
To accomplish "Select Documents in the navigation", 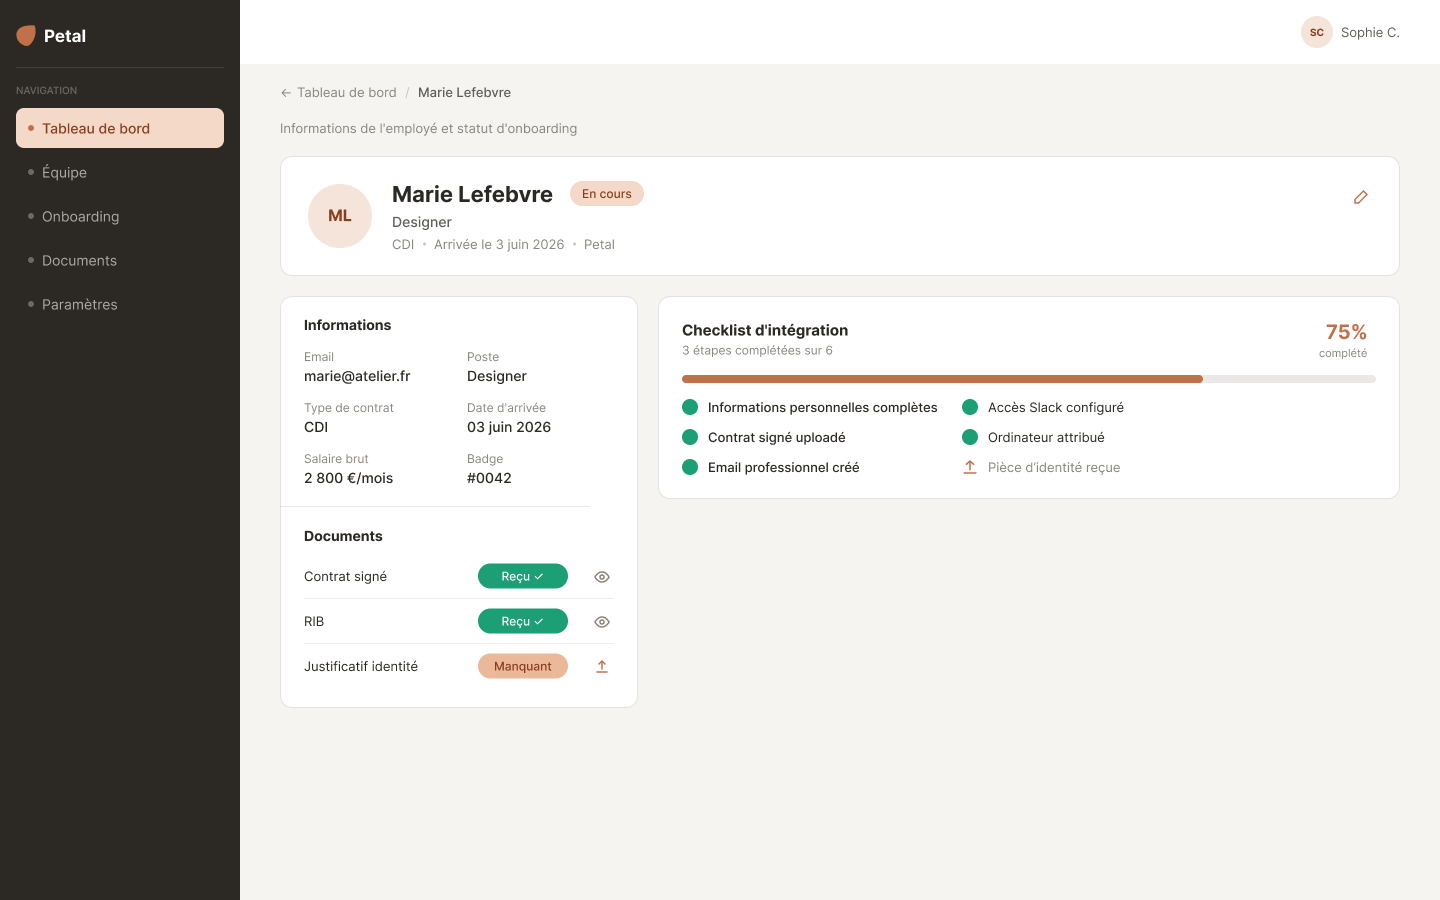I will [x=120, y=260].
